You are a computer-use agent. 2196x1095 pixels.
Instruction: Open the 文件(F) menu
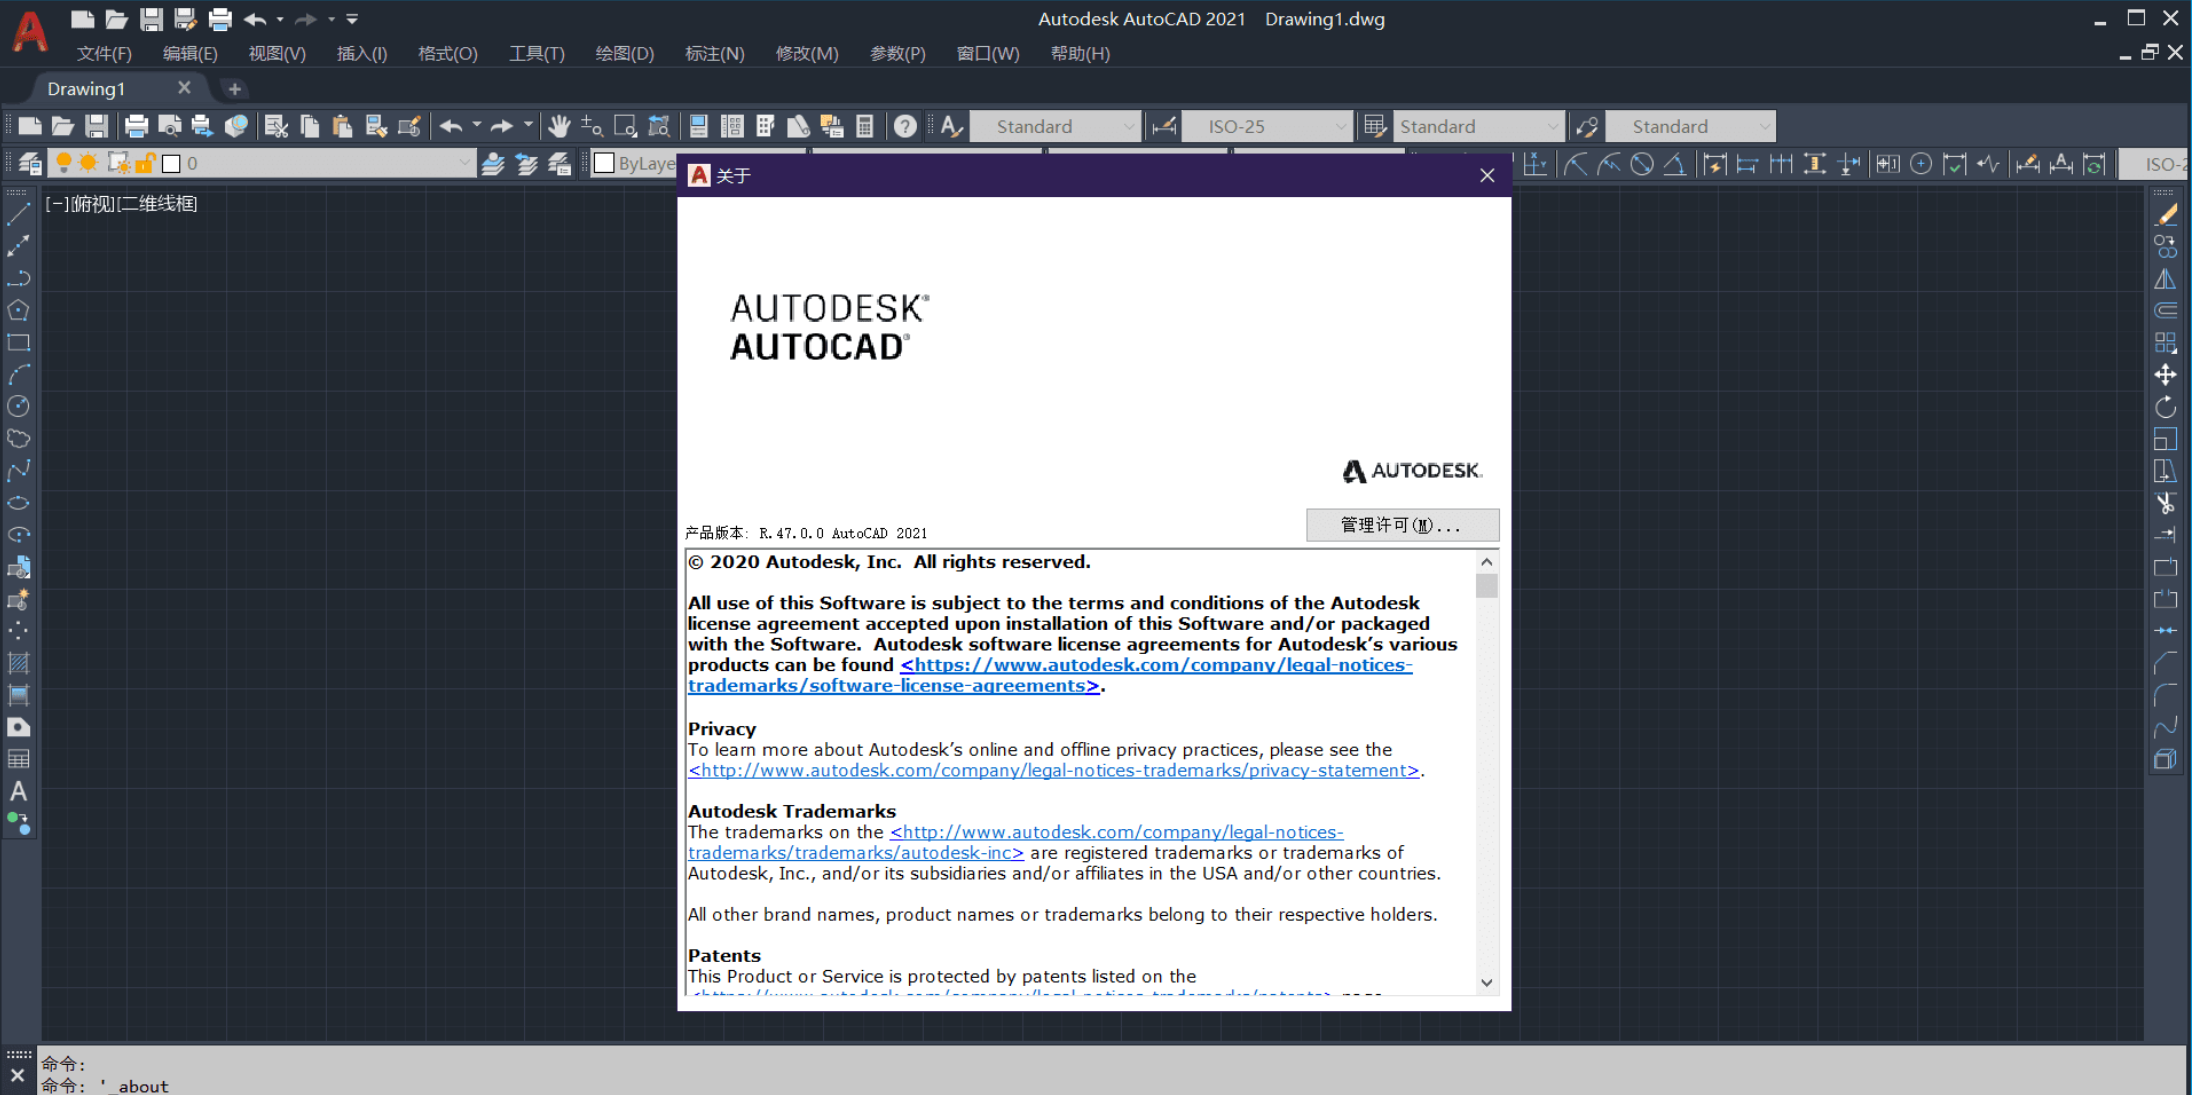tap(104, 54)
